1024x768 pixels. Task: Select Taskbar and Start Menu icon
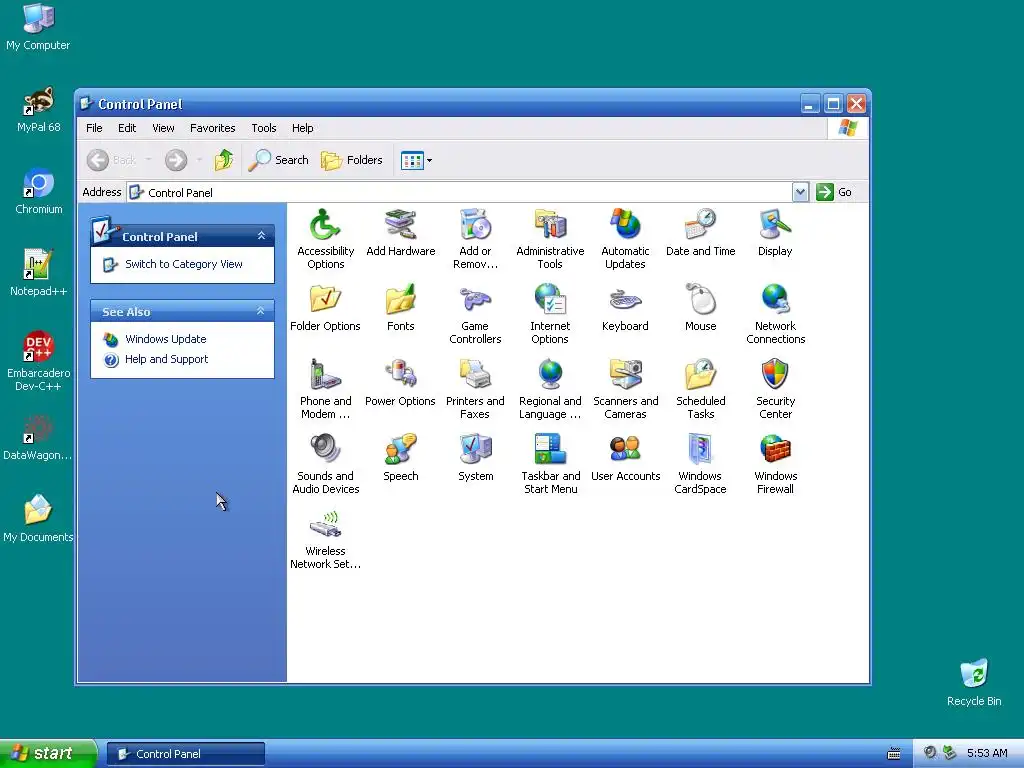[550, 463]
